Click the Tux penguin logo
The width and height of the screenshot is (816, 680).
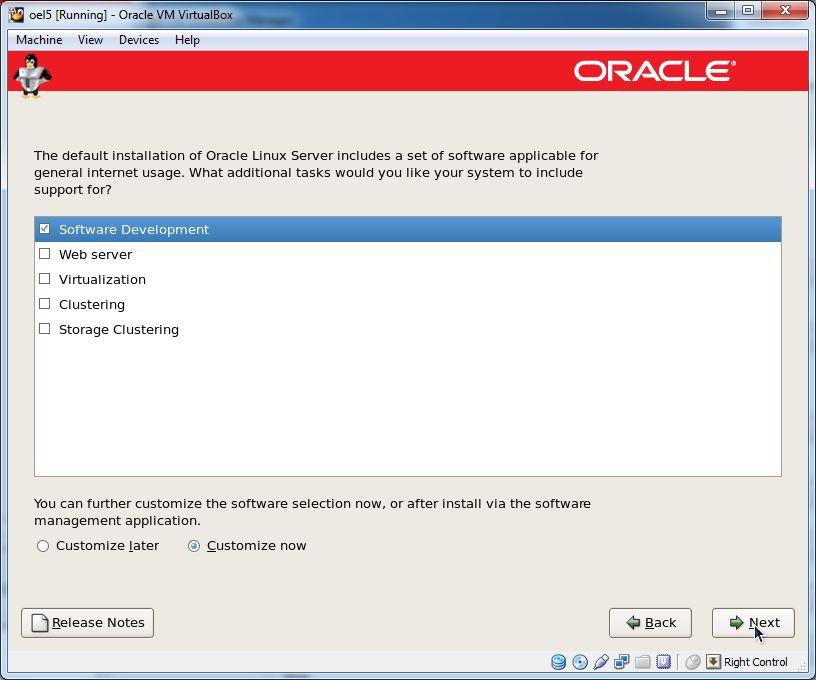[x=32, y=76]
